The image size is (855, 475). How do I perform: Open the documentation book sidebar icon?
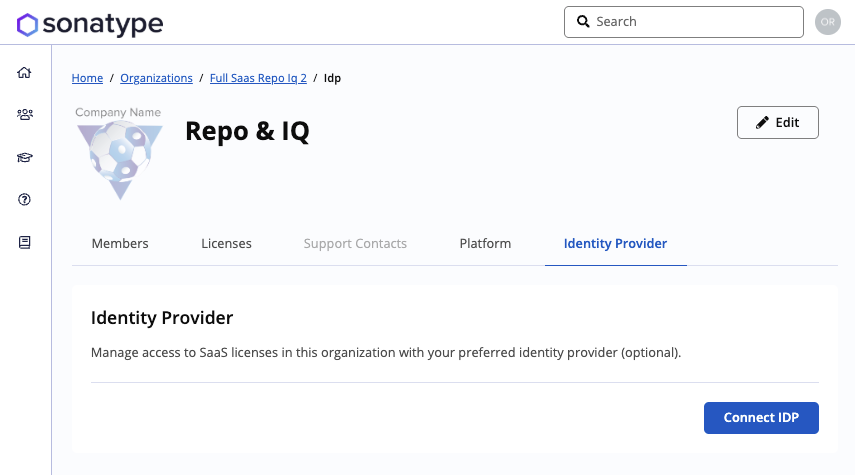[x=25, y=242]
